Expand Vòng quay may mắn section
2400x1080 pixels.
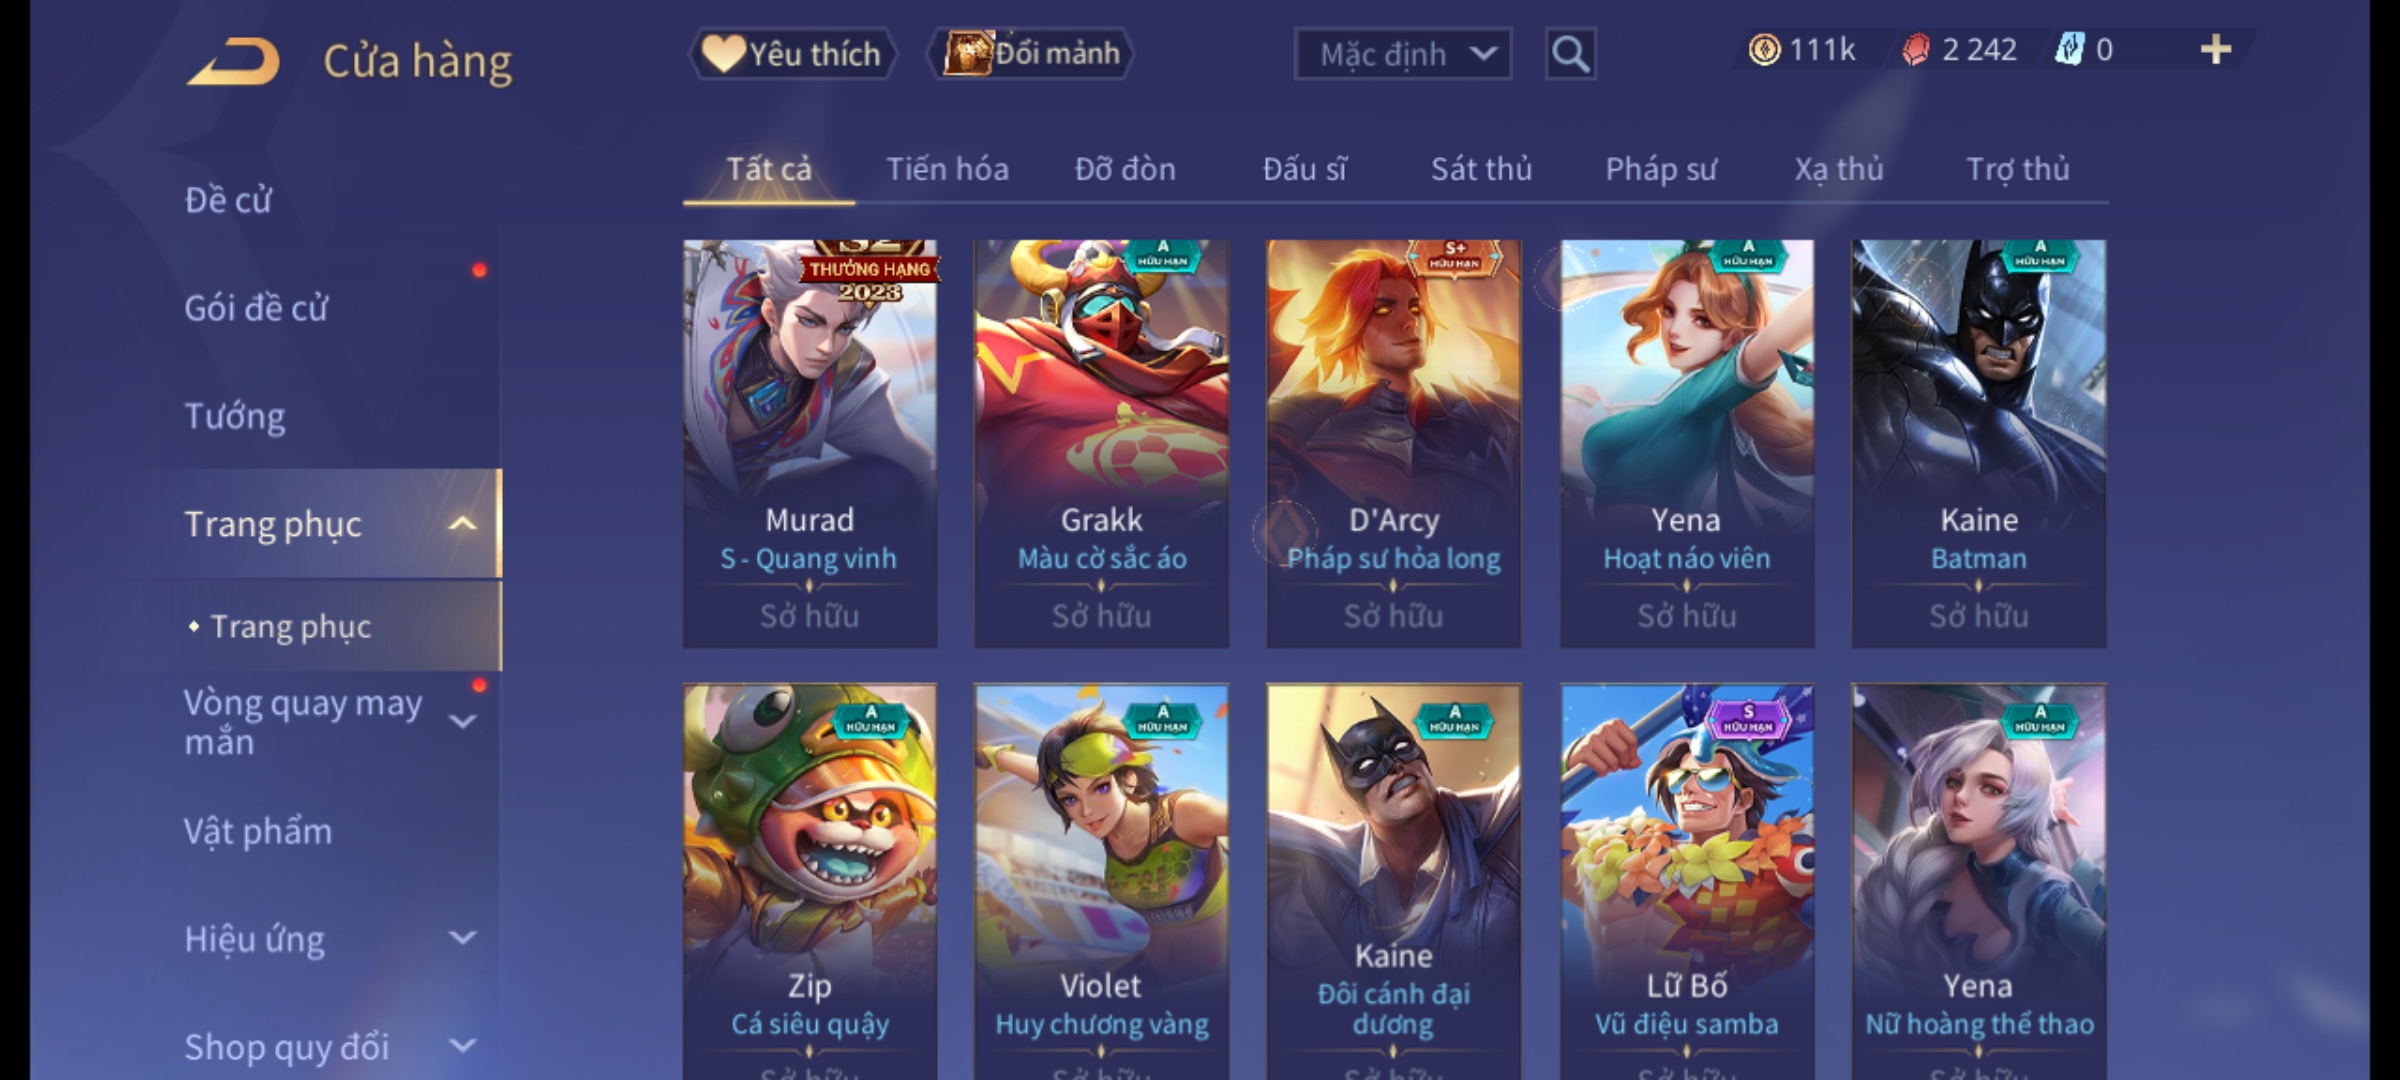462,721
